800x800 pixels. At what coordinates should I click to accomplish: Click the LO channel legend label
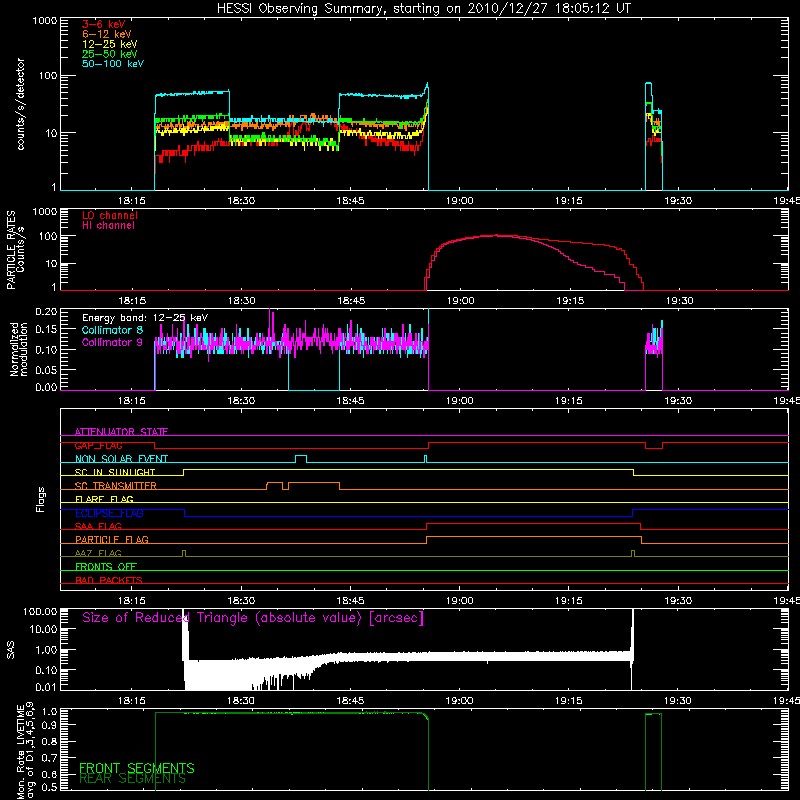(x=110, y=215)
